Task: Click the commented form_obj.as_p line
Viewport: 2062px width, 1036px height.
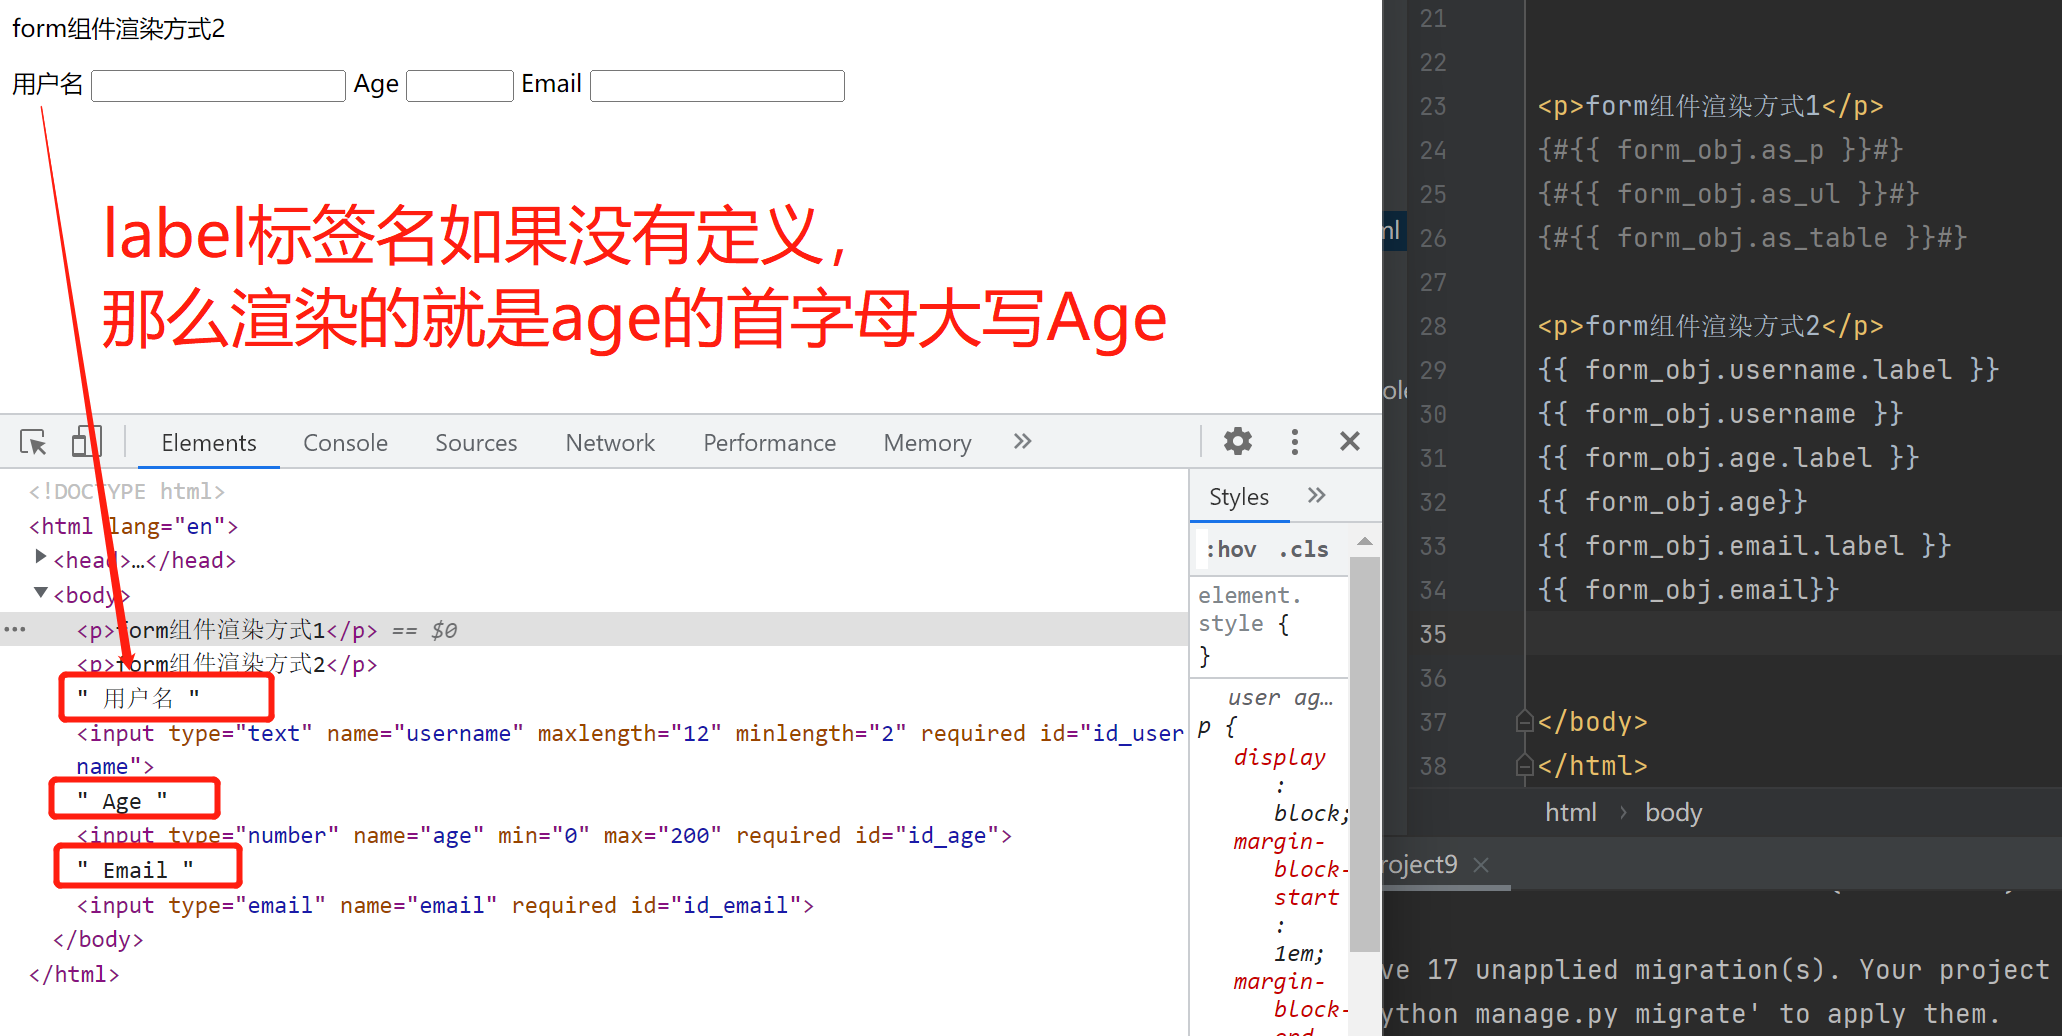Action: coord(1720,150)
